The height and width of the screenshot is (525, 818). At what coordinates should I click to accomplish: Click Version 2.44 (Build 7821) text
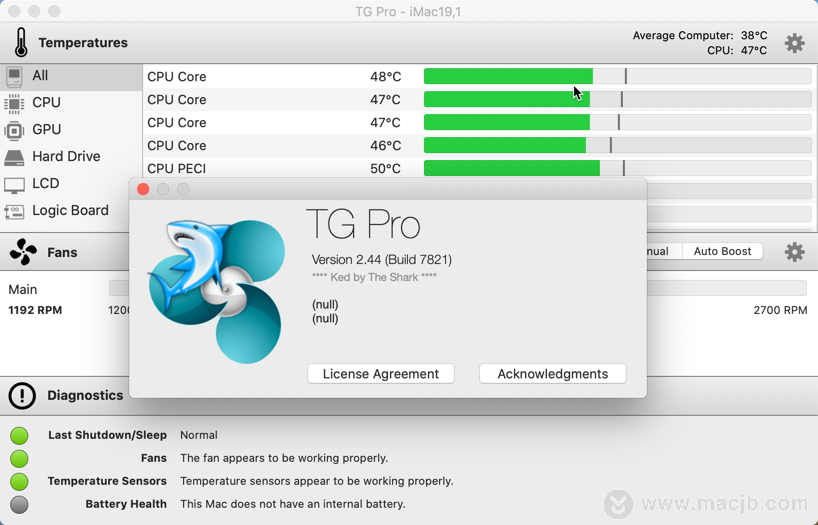381,259
